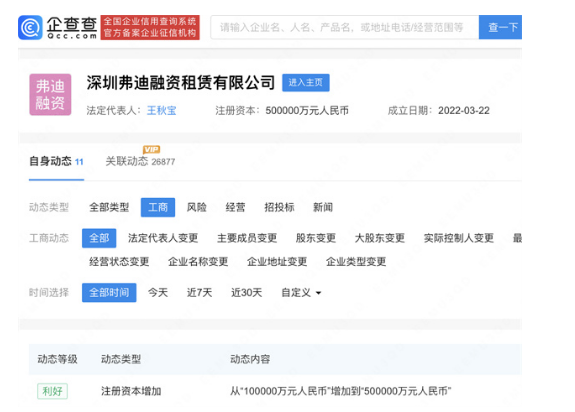
Task: Switch to the 关联动态 tab
Action: (140, 161)
